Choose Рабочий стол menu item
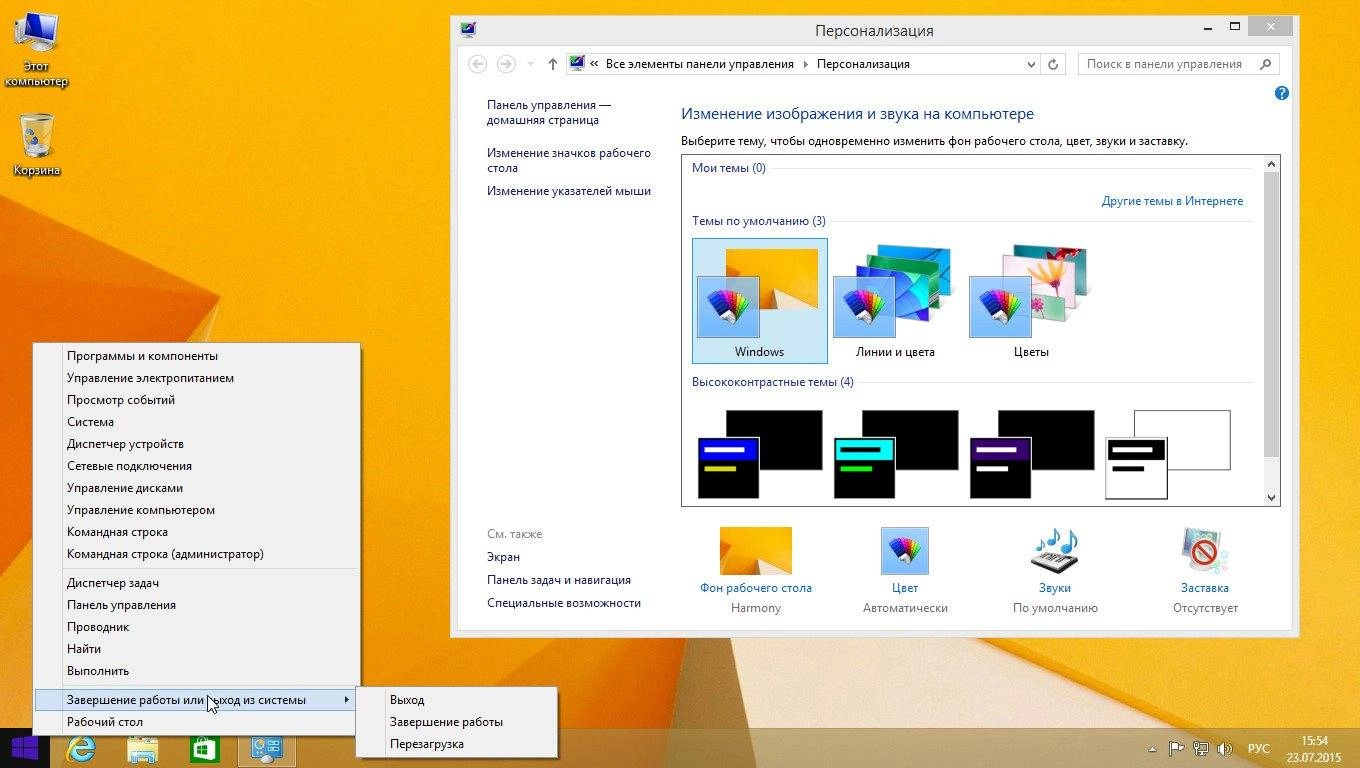 pyautogui.click(x=197, y=722)
